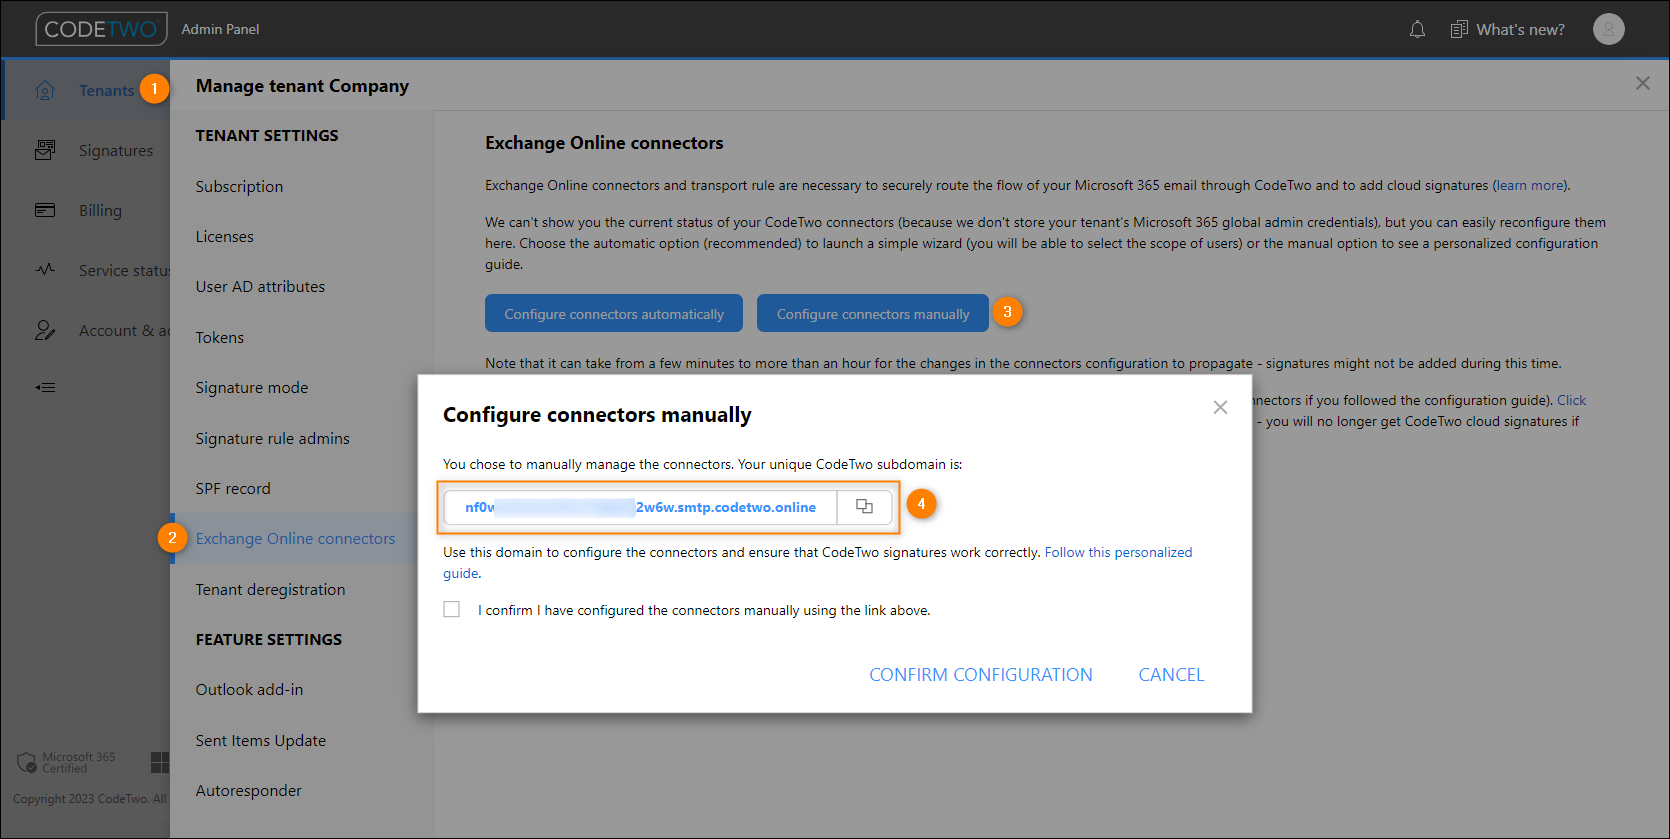Click the Microsoft 365 Certified badge
Viewport: 1670px width, 839px height.
[x=67, y=762]
